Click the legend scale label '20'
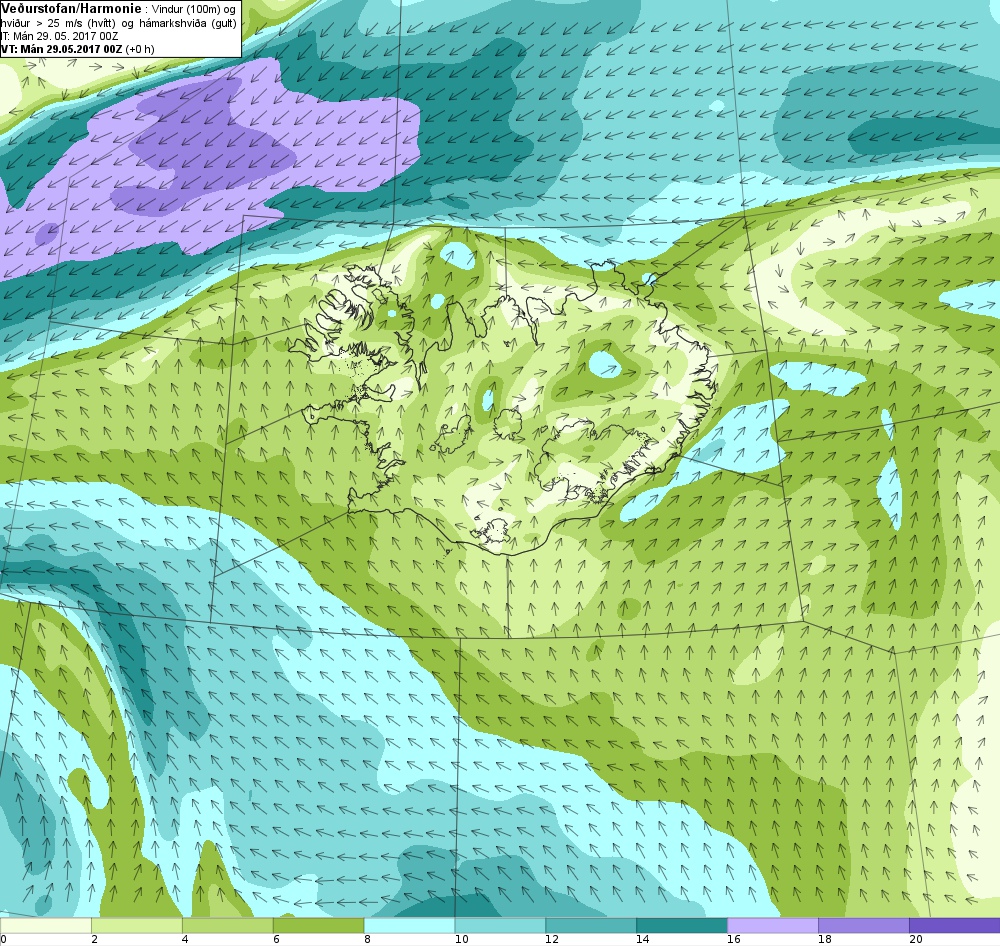Screen dimensions: 1000x946 tap(916, 940)
